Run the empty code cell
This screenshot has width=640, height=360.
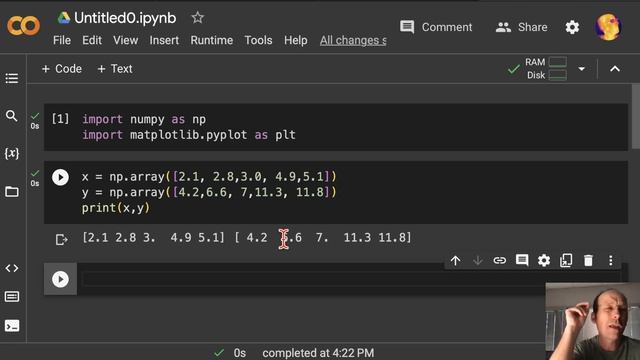(x=60, y=279)
